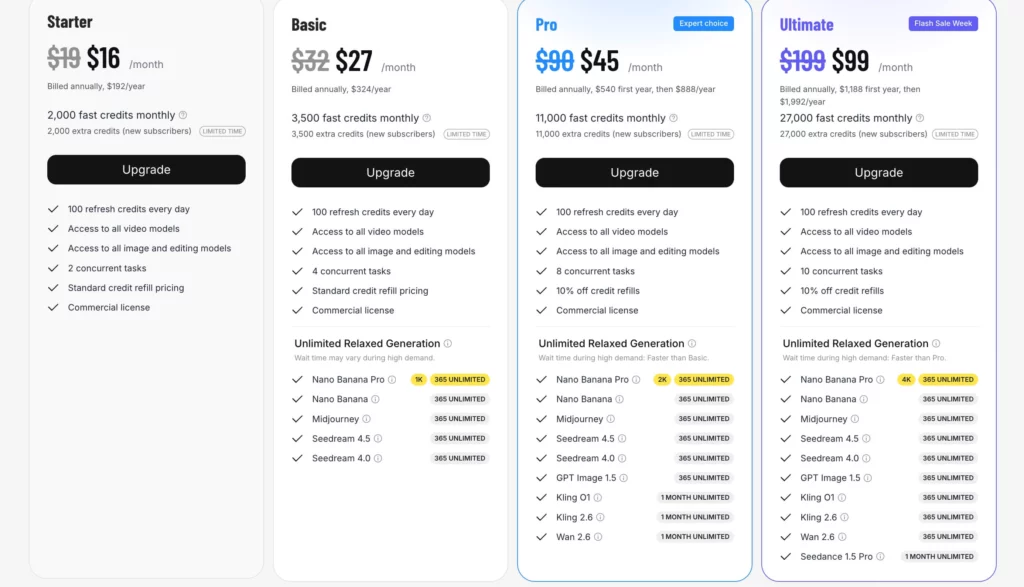
Task: Click the Expert choice badge on Pro
Action: pyautogui.click(x=703, y=24)
